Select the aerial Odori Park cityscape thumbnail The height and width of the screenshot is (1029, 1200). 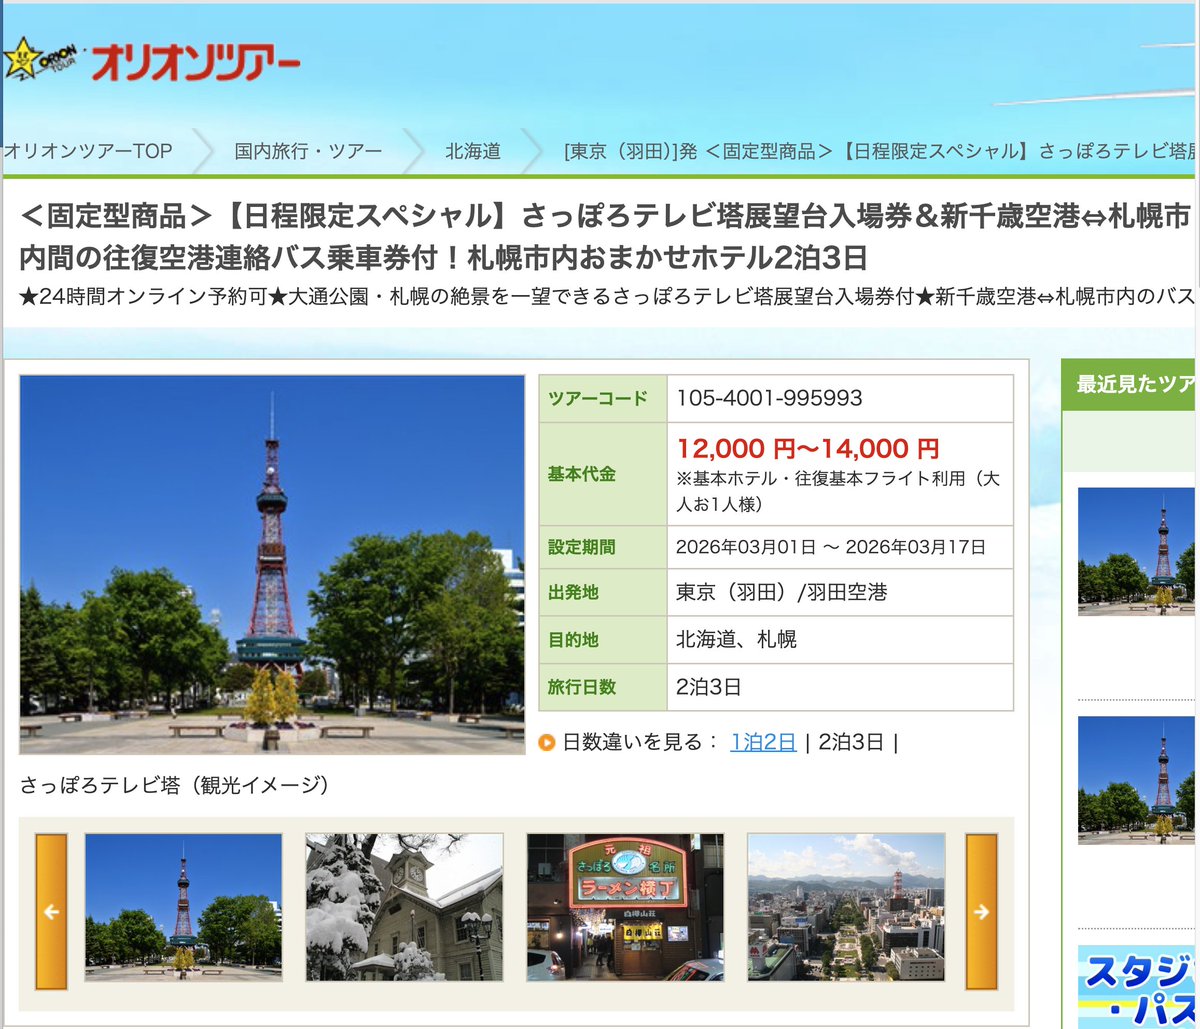[846, 907]
